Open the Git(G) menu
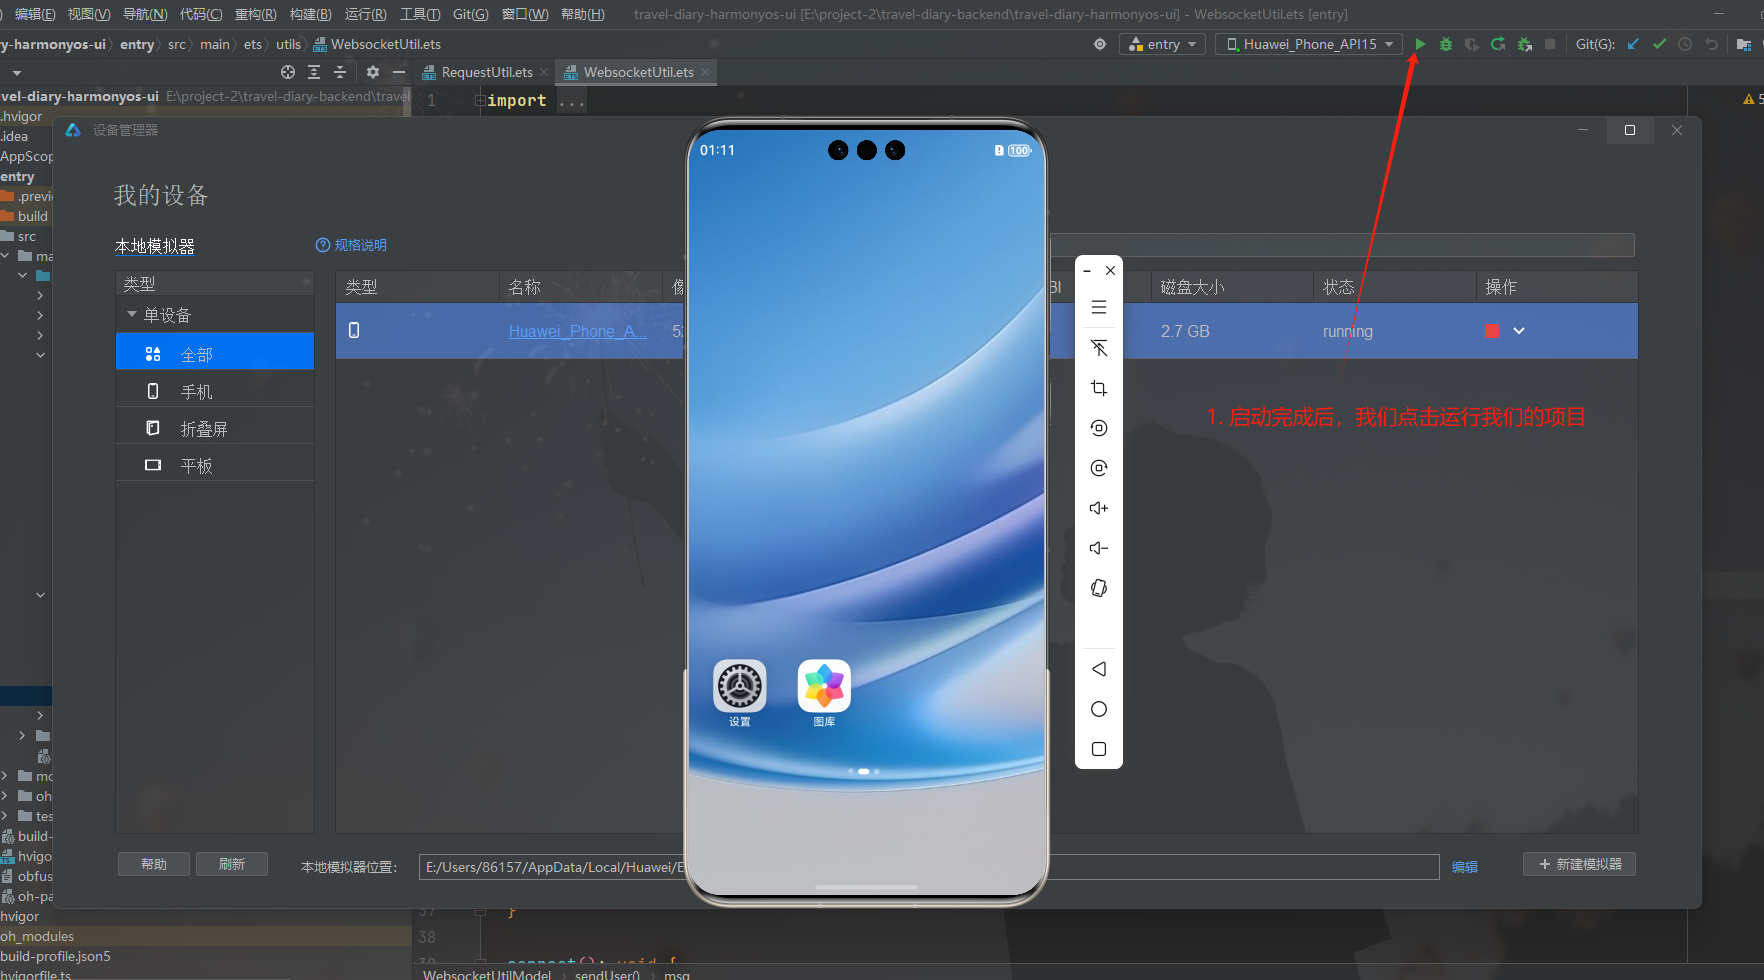This screenshot has height=980, width=1764. coord(471,14)
